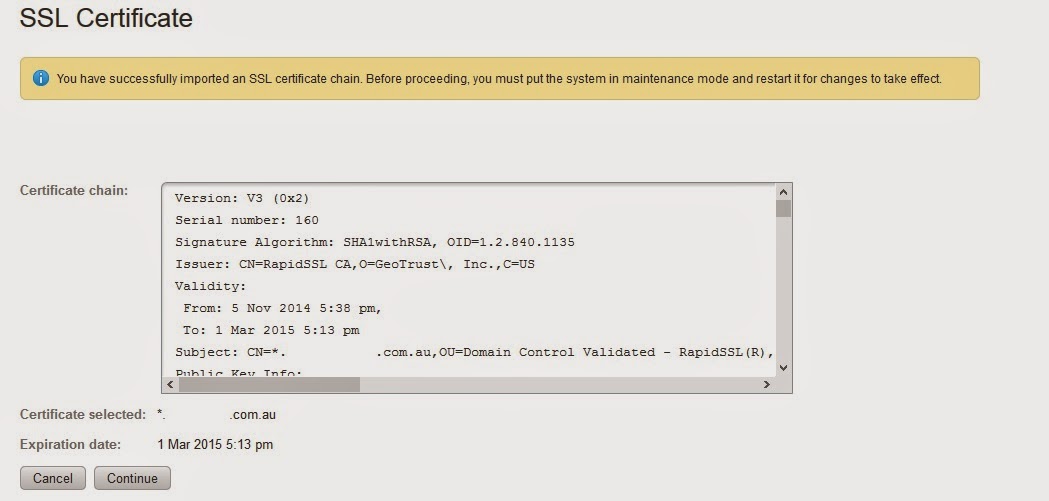Click the "To: 1 Mar 2015 5:13 pm" line
The width and height of the screenshot is (1049, 501).
271,330
